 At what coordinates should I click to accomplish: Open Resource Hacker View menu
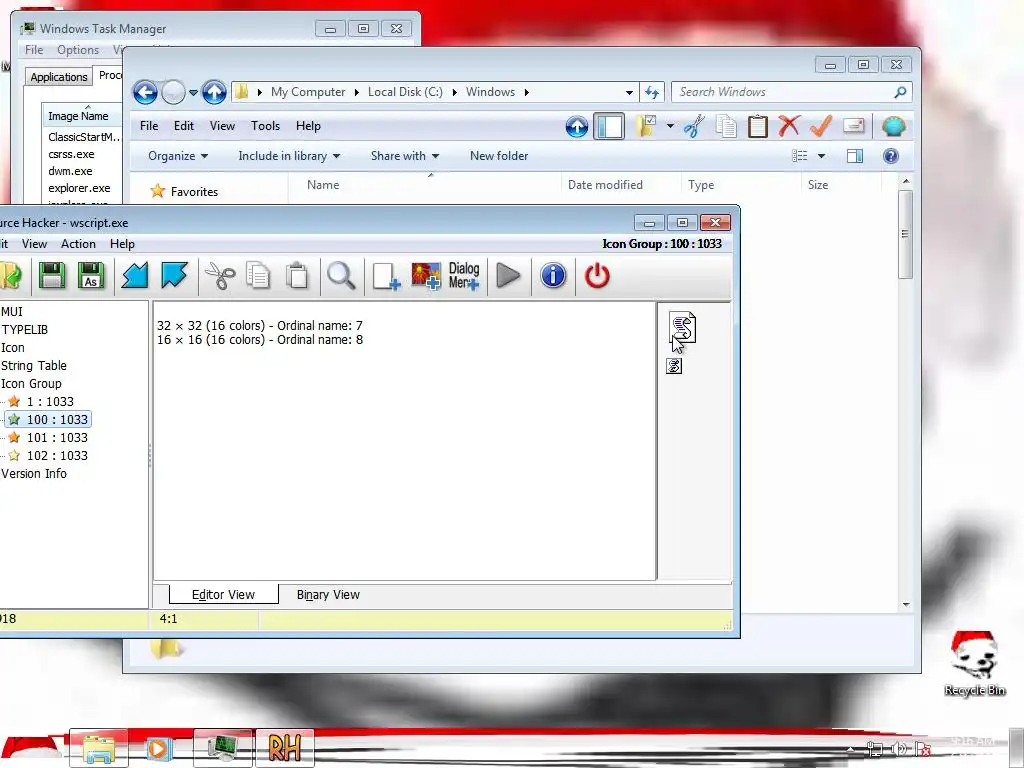(34, 244)
